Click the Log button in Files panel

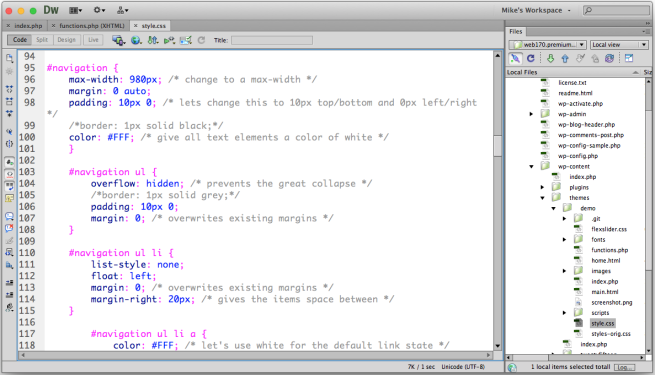(624, 367)
